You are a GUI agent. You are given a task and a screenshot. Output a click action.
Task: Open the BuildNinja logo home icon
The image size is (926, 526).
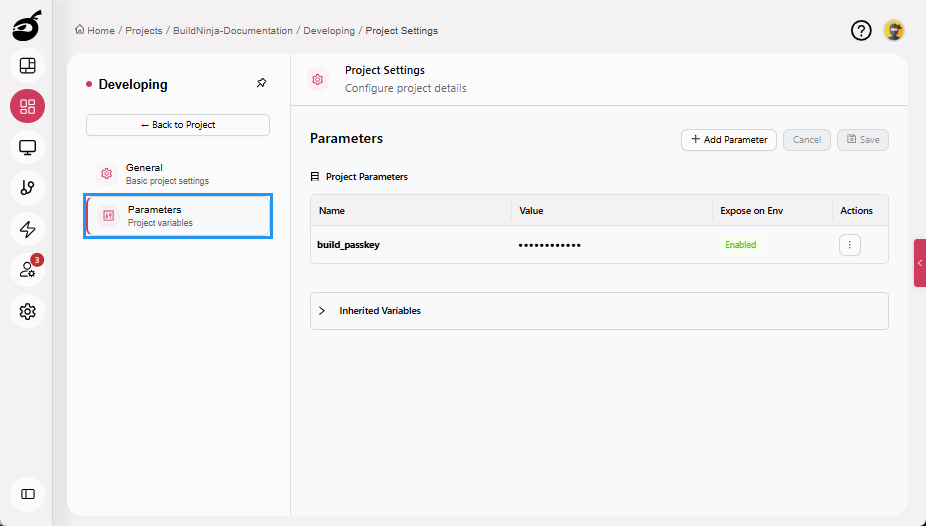coord(27,26)
